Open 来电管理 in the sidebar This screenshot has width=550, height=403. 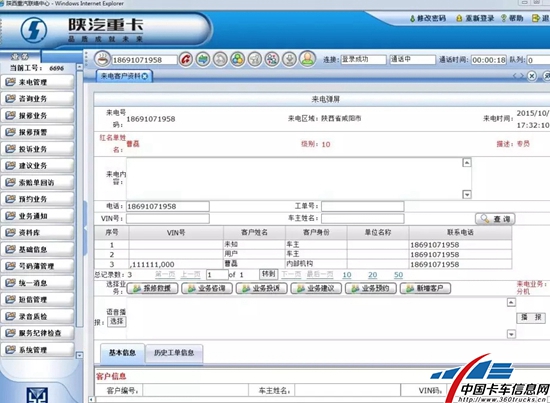click(38, 82)
